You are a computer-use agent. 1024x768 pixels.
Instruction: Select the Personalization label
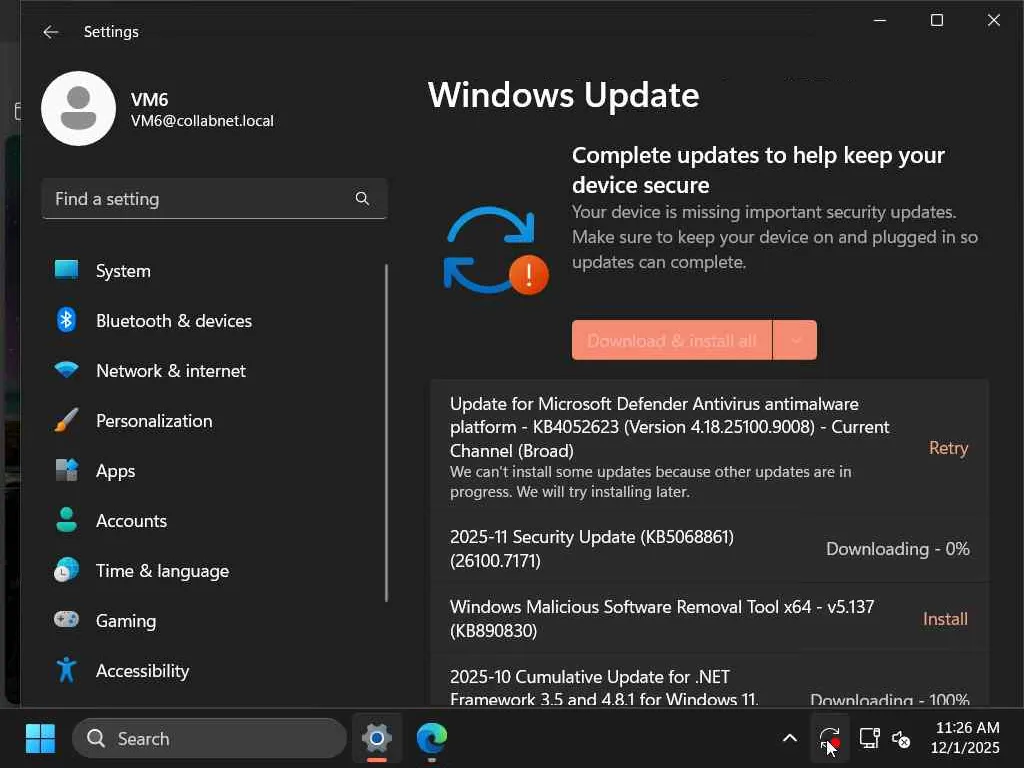click(154, 421)
